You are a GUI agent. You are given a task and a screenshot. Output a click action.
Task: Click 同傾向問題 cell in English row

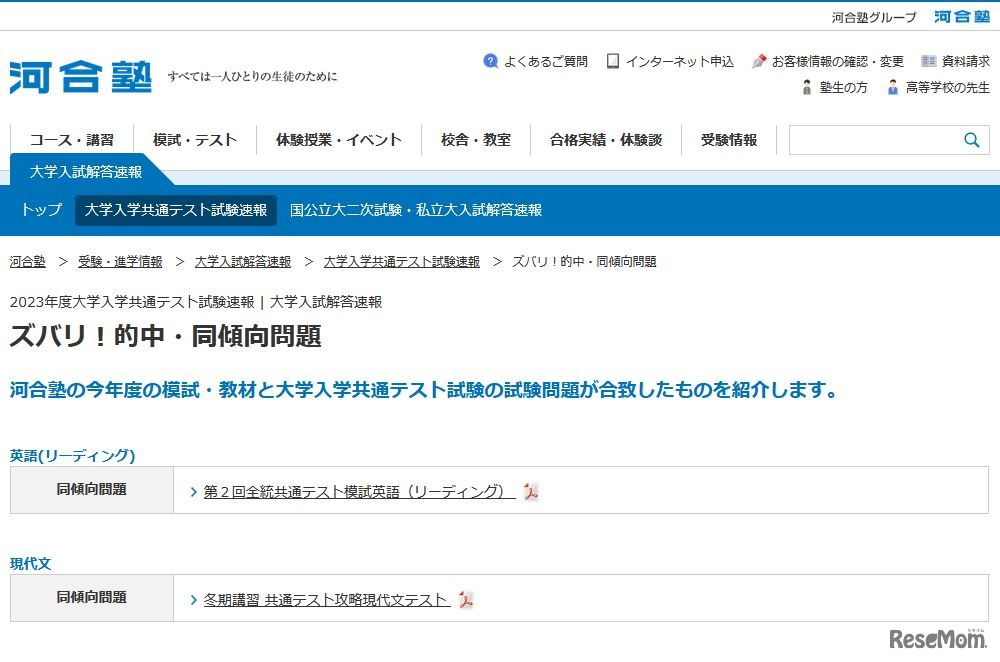click(x=92, y=490)
